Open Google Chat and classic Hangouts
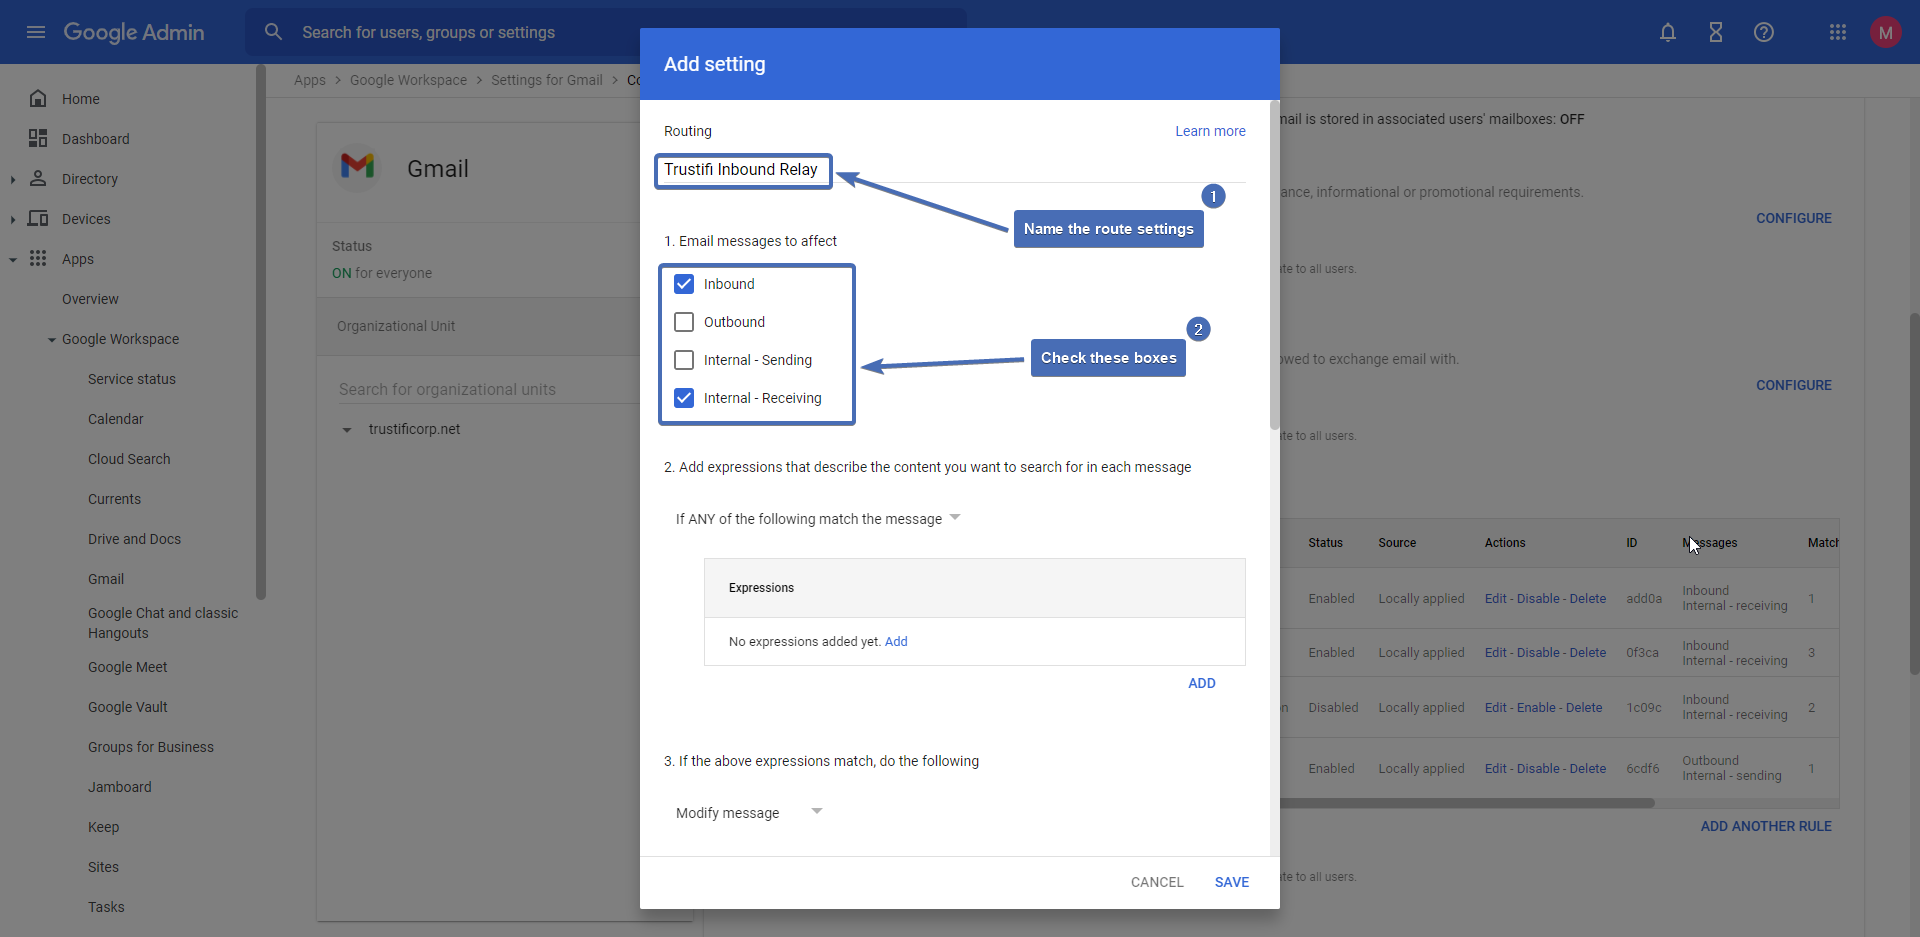Viewport: 1920px width, 937px height. point(163,623)
